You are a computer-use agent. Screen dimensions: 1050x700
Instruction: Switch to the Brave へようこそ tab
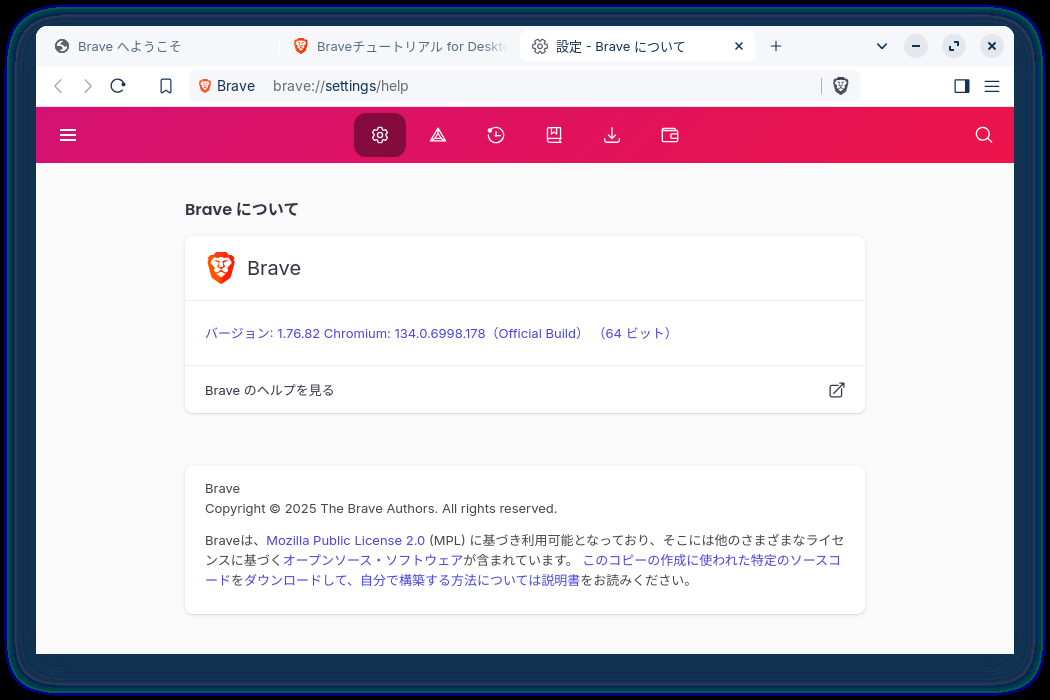point(159,46)
